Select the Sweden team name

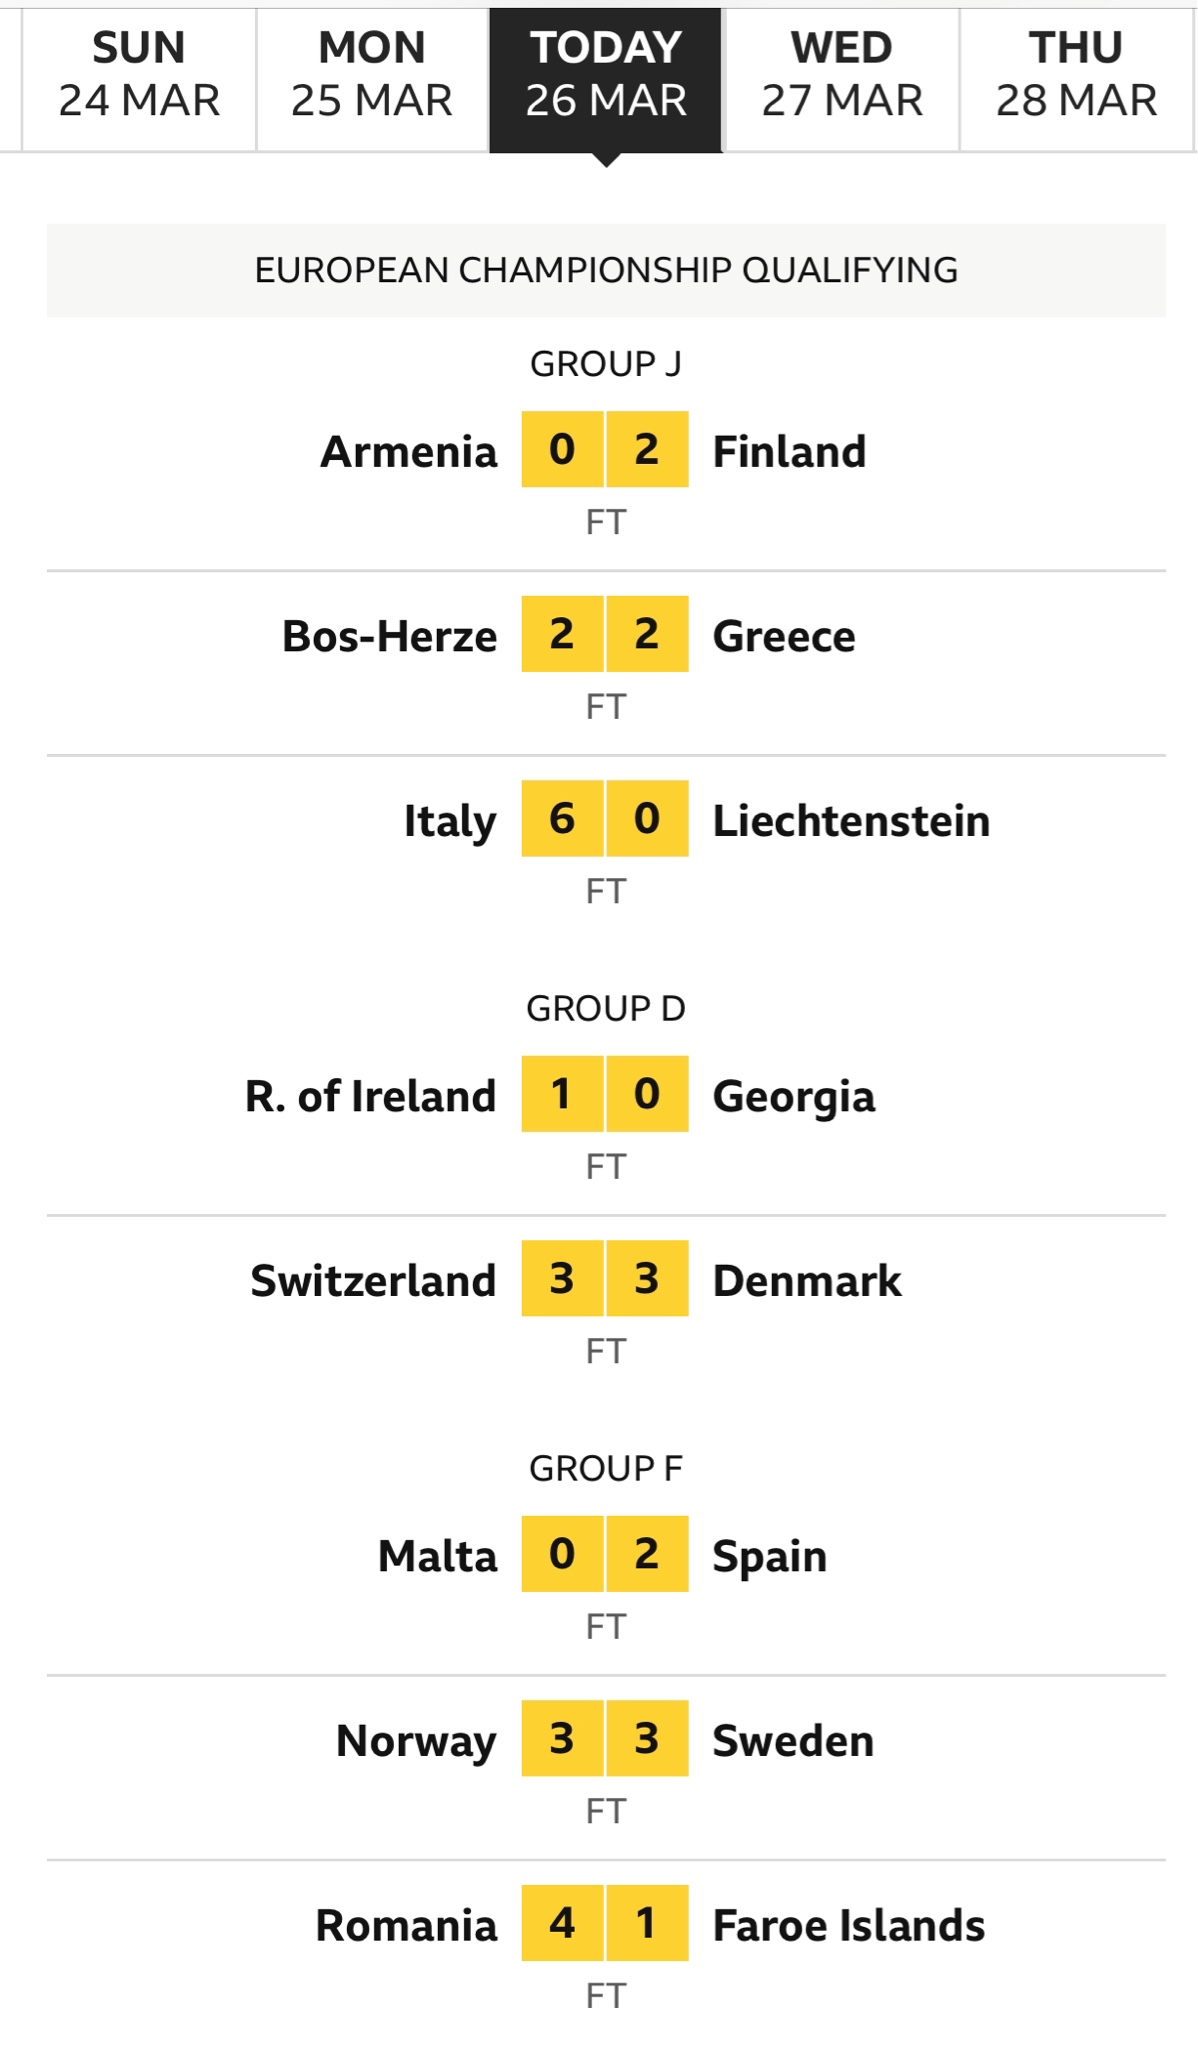pyautogui.click(x=793, y=1741)
